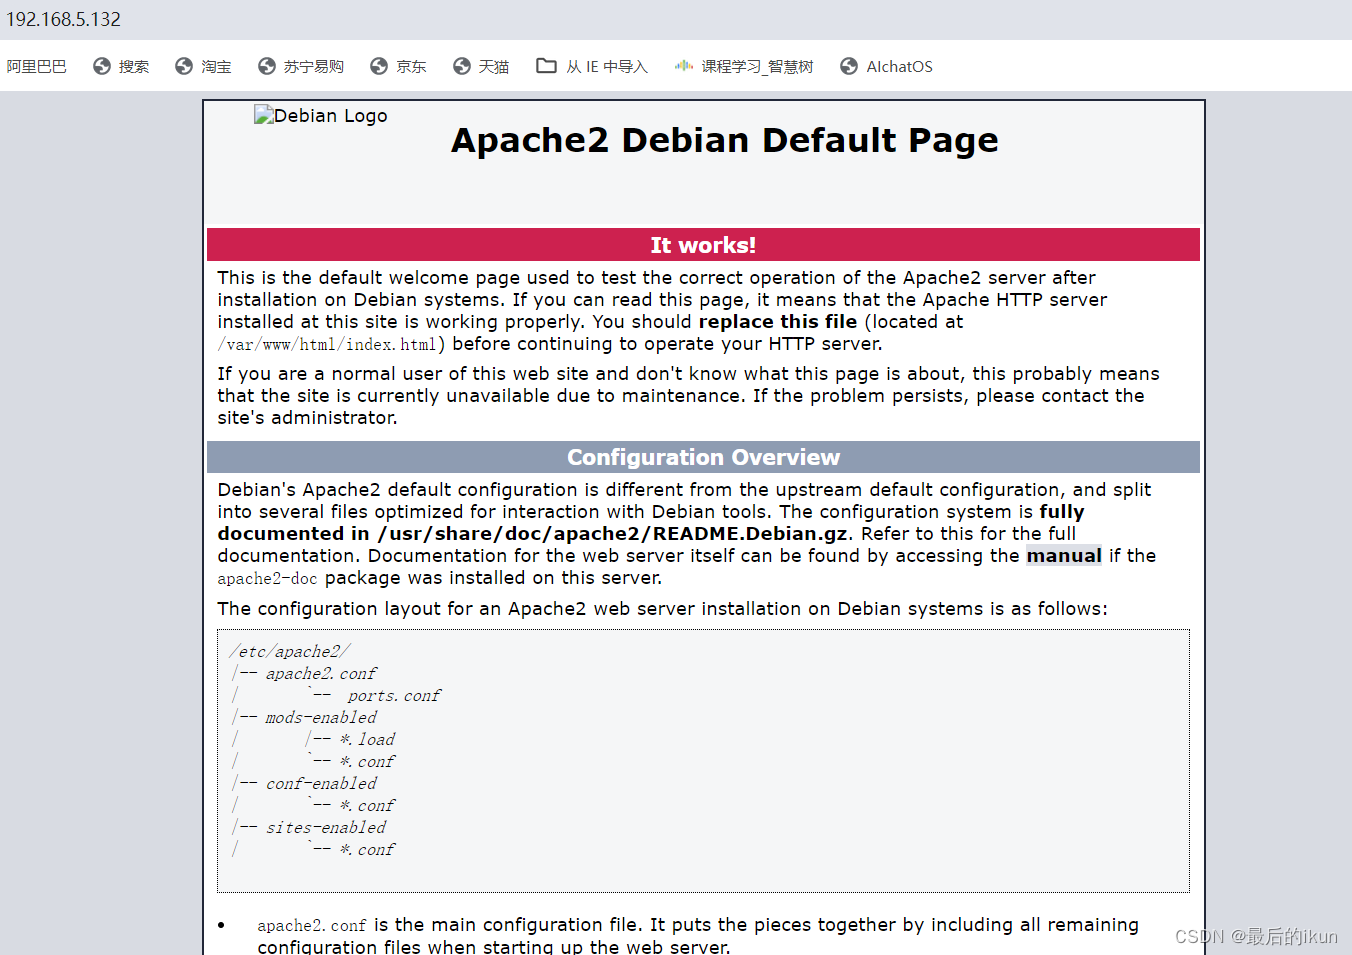Open the 课程学习_智慧树 bookmark
1352x955 pixels.
[x=757, y=66]
